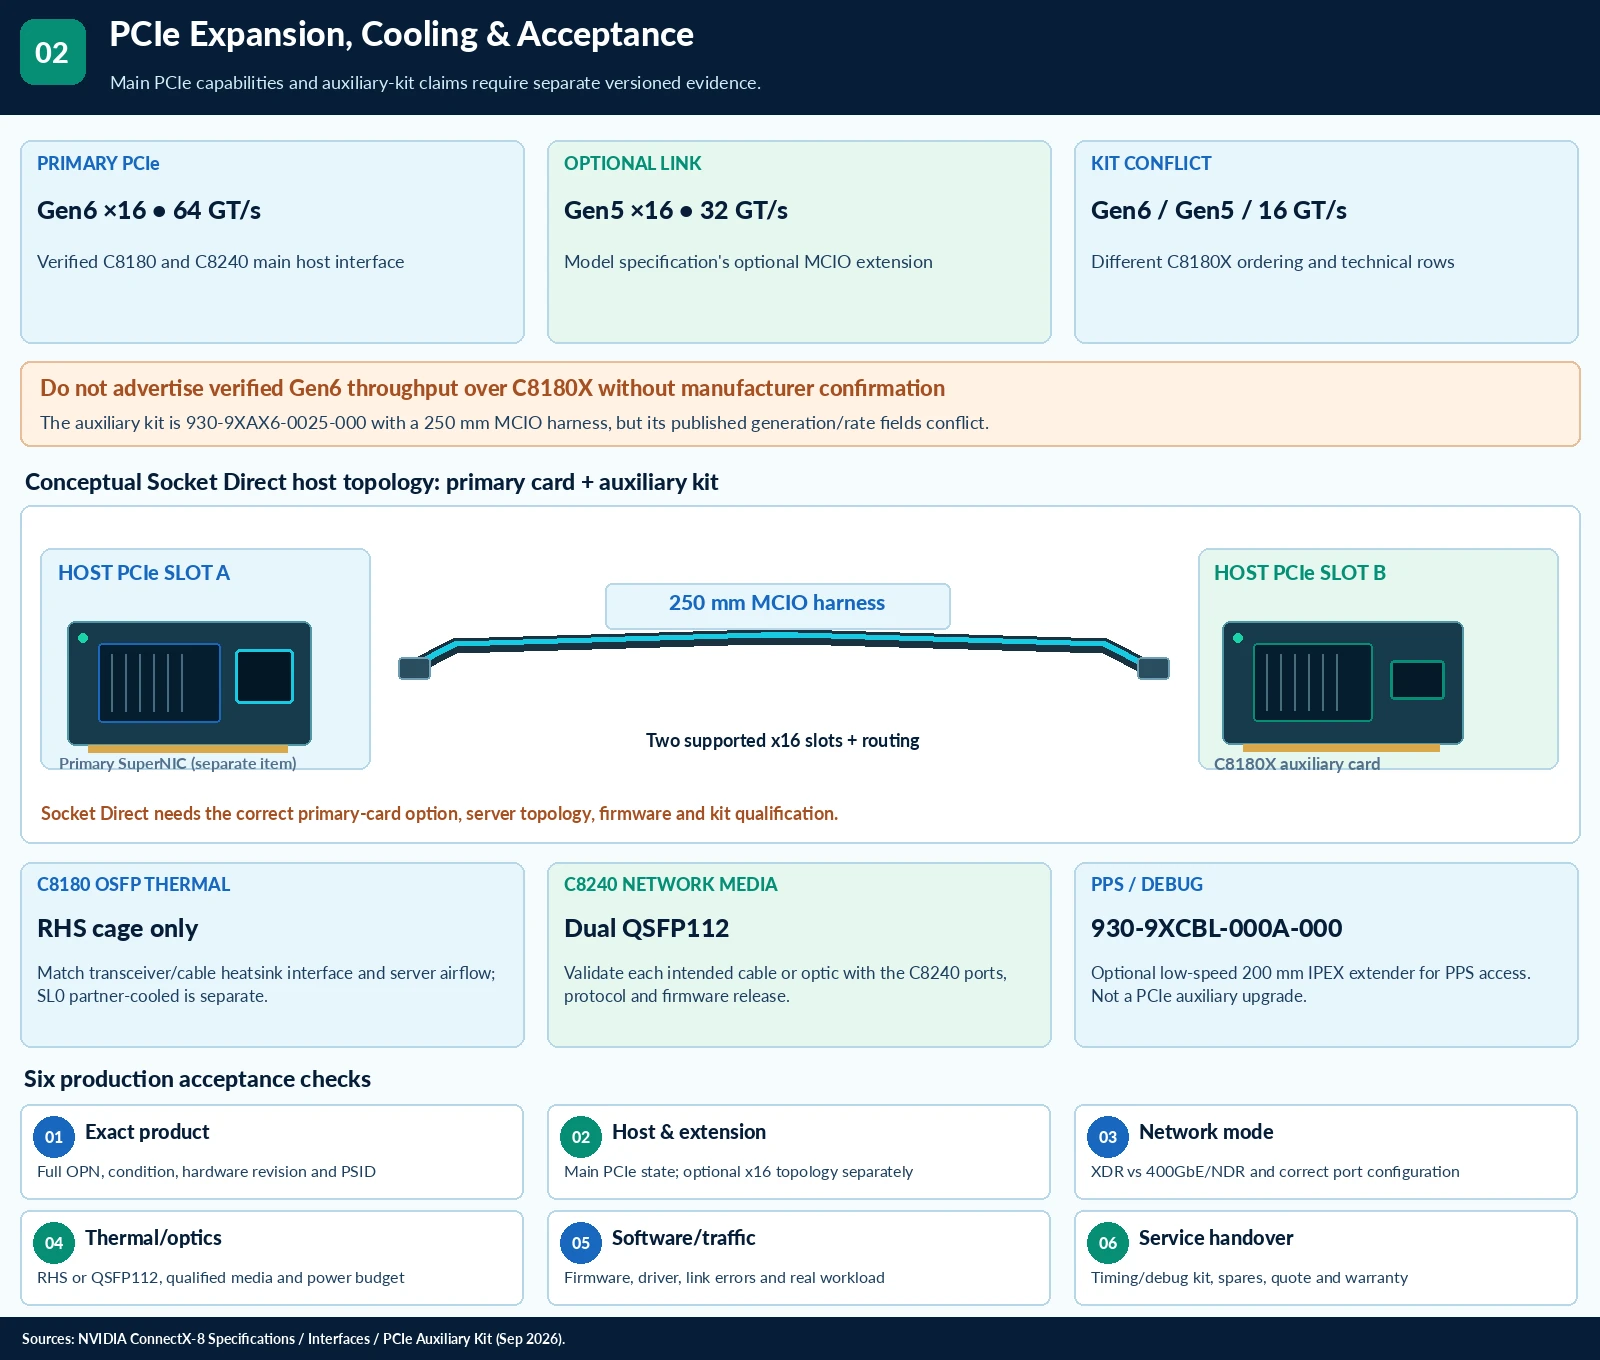Screen dimensions: 1600x1360
Task: Select the C8240 NETWORK MEDIA heading
Action: (x=670, y=884)
